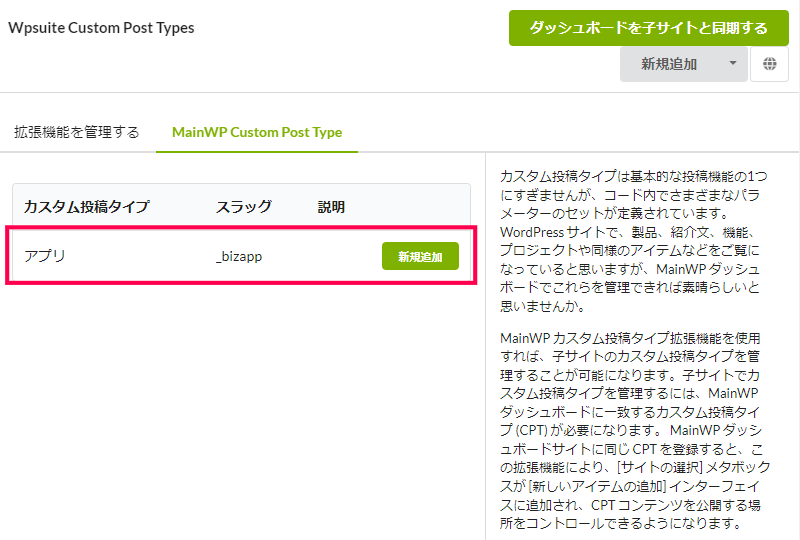
Task: Click the WordPress サイトで text line
Action: [627, 232]
